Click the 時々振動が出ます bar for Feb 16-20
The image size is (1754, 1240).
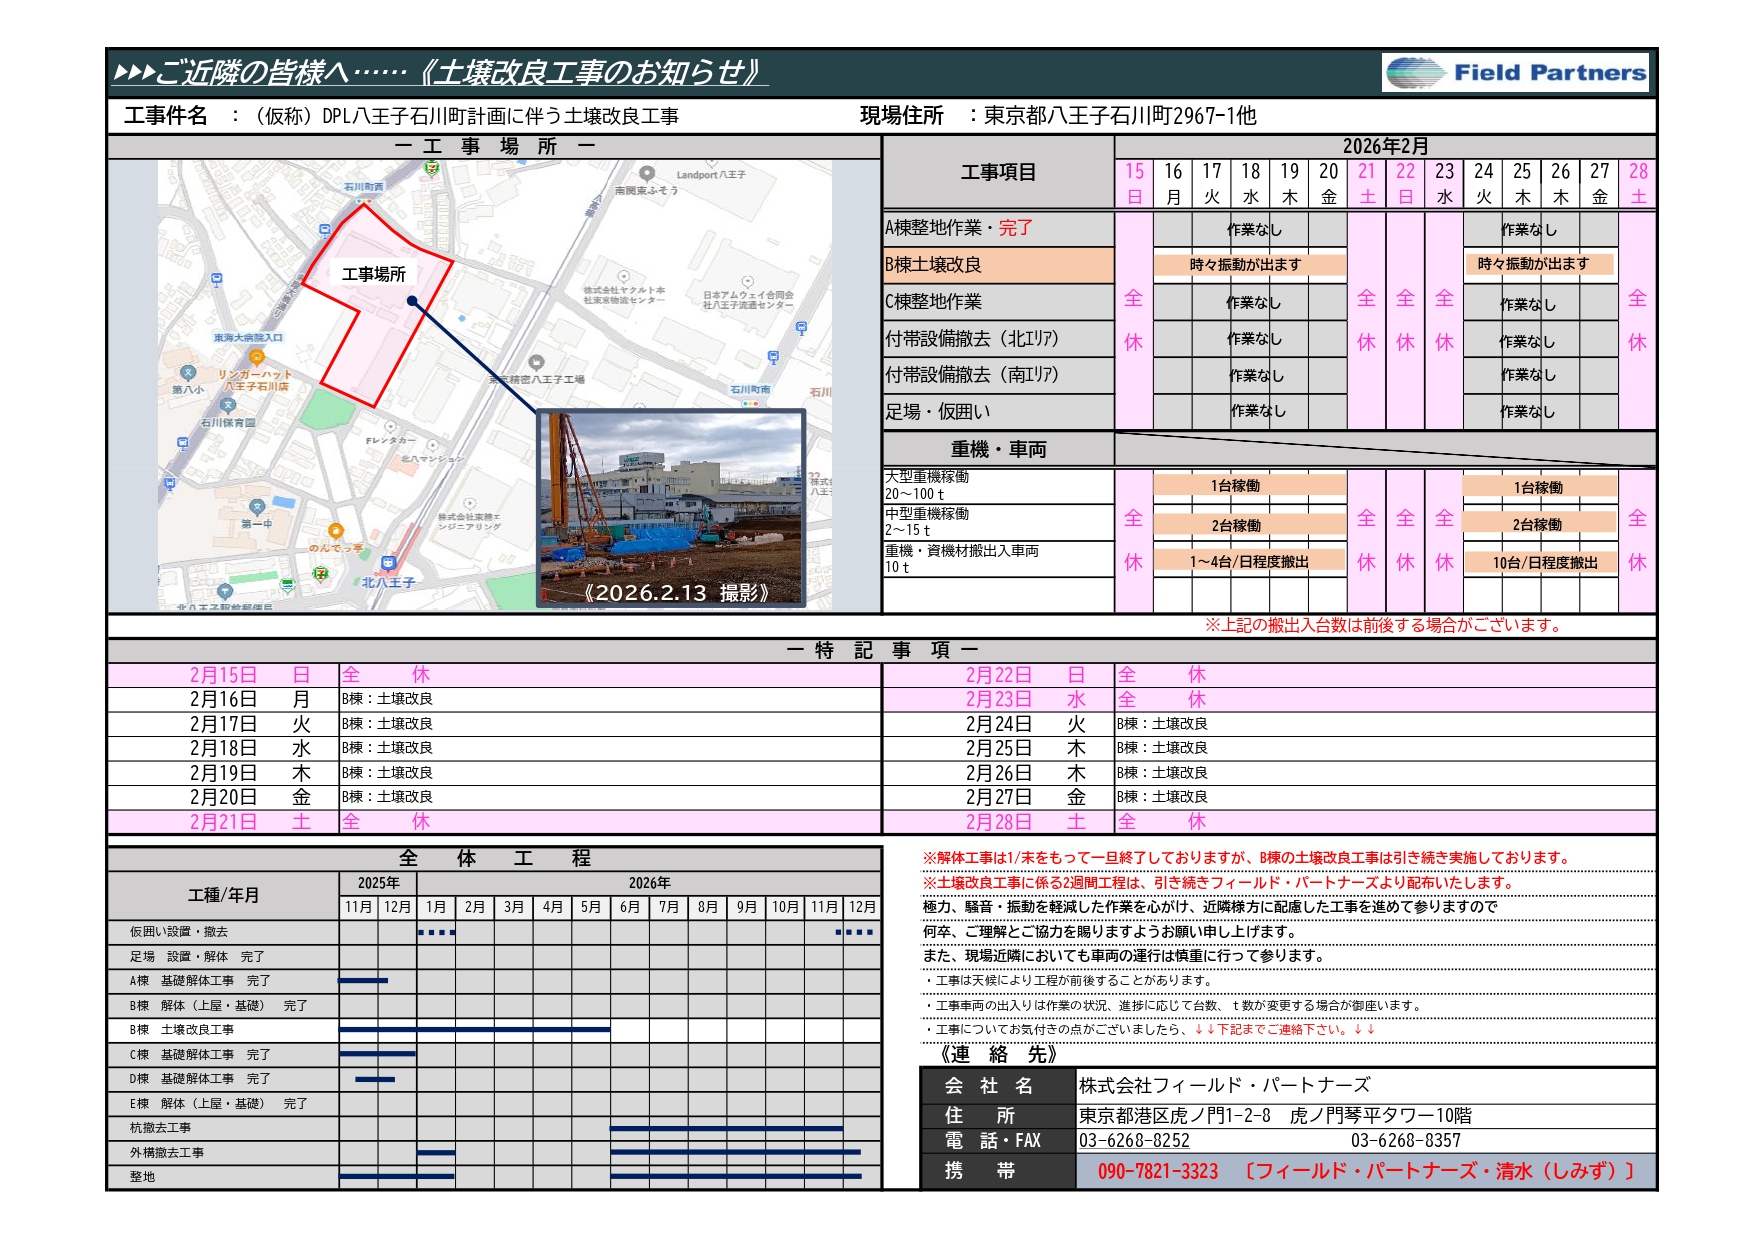[x=1249, y=265]
